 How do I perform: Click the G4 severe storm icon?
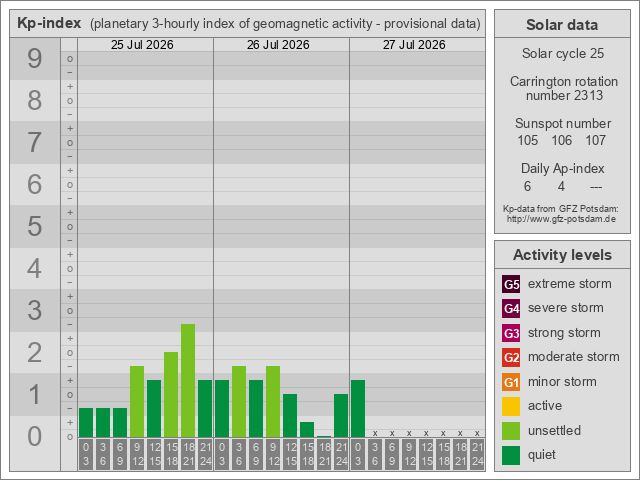coord(511,308)
